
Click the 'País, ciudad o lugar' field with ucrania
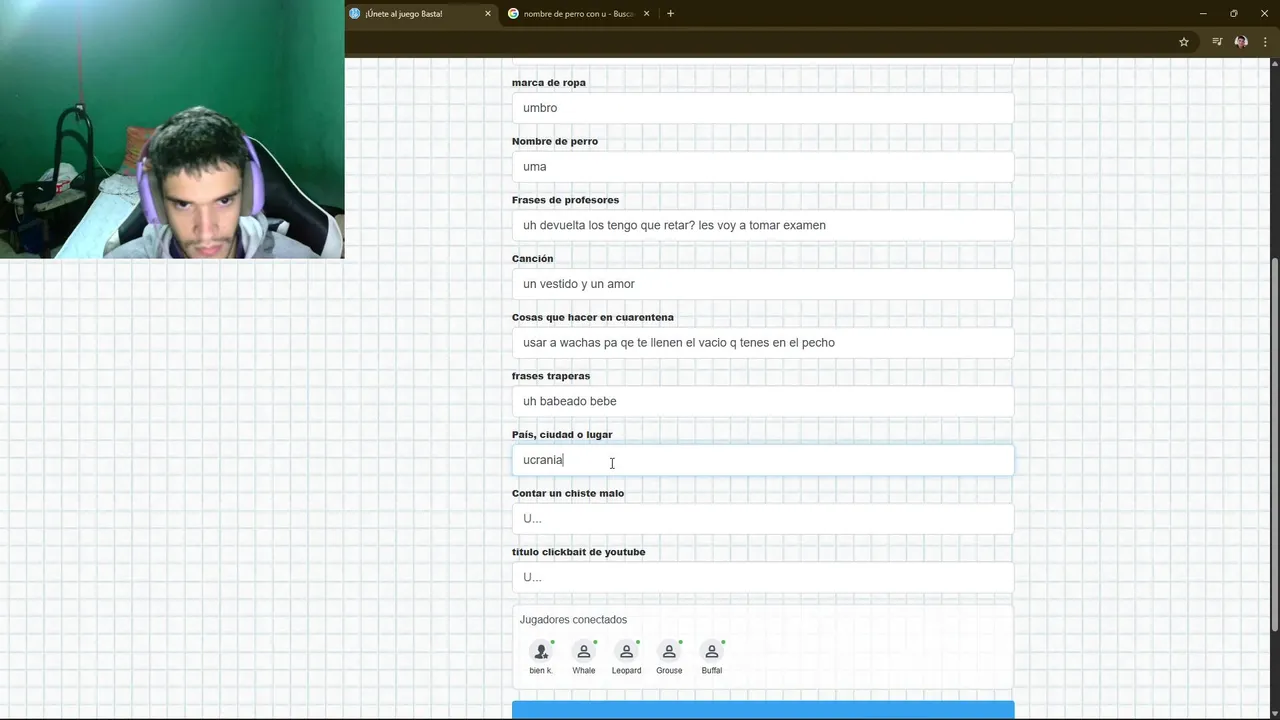763,460
